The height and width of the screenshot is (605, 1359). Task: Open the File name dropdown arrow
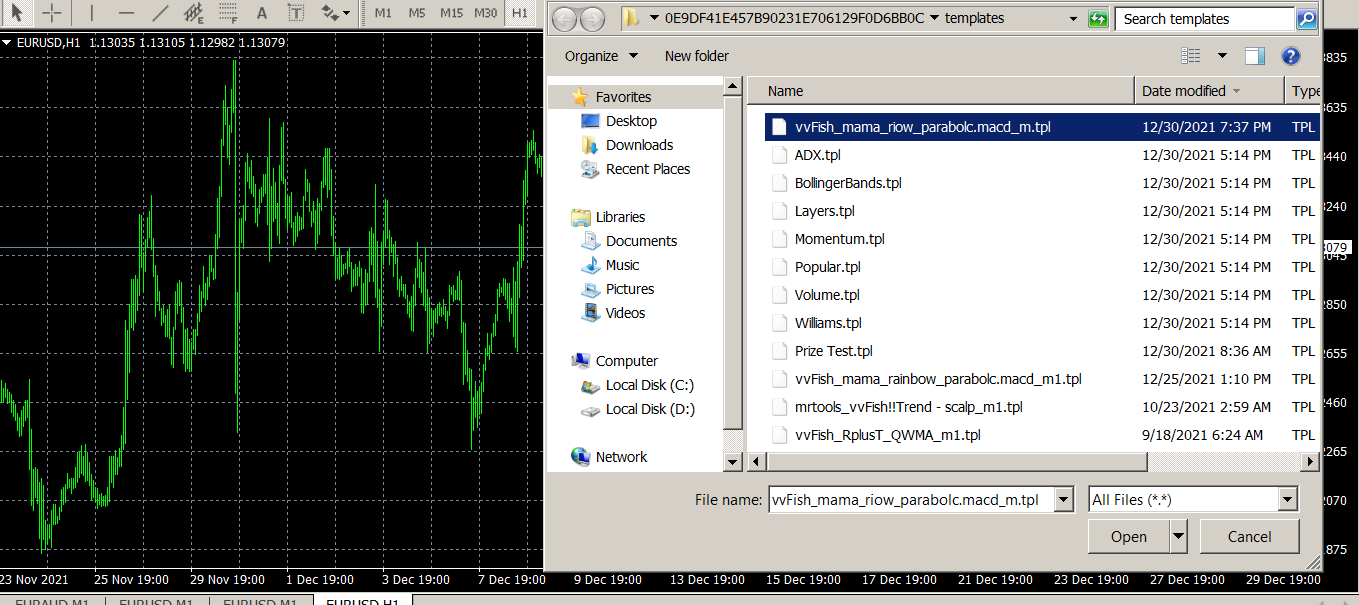pos(1065,500)
